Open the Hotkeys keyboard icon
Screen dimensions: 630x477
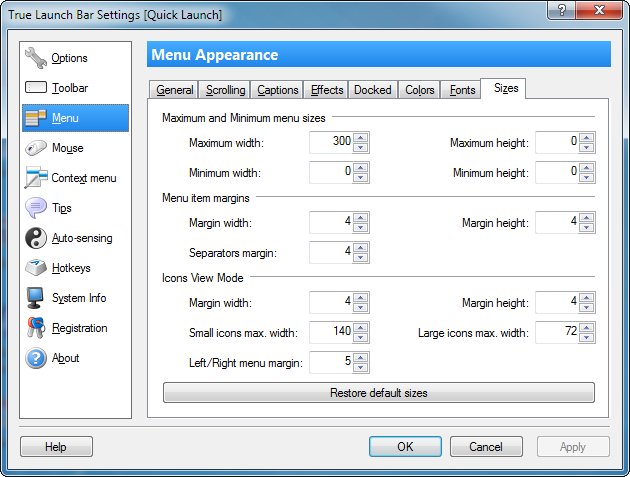point(36,268)
